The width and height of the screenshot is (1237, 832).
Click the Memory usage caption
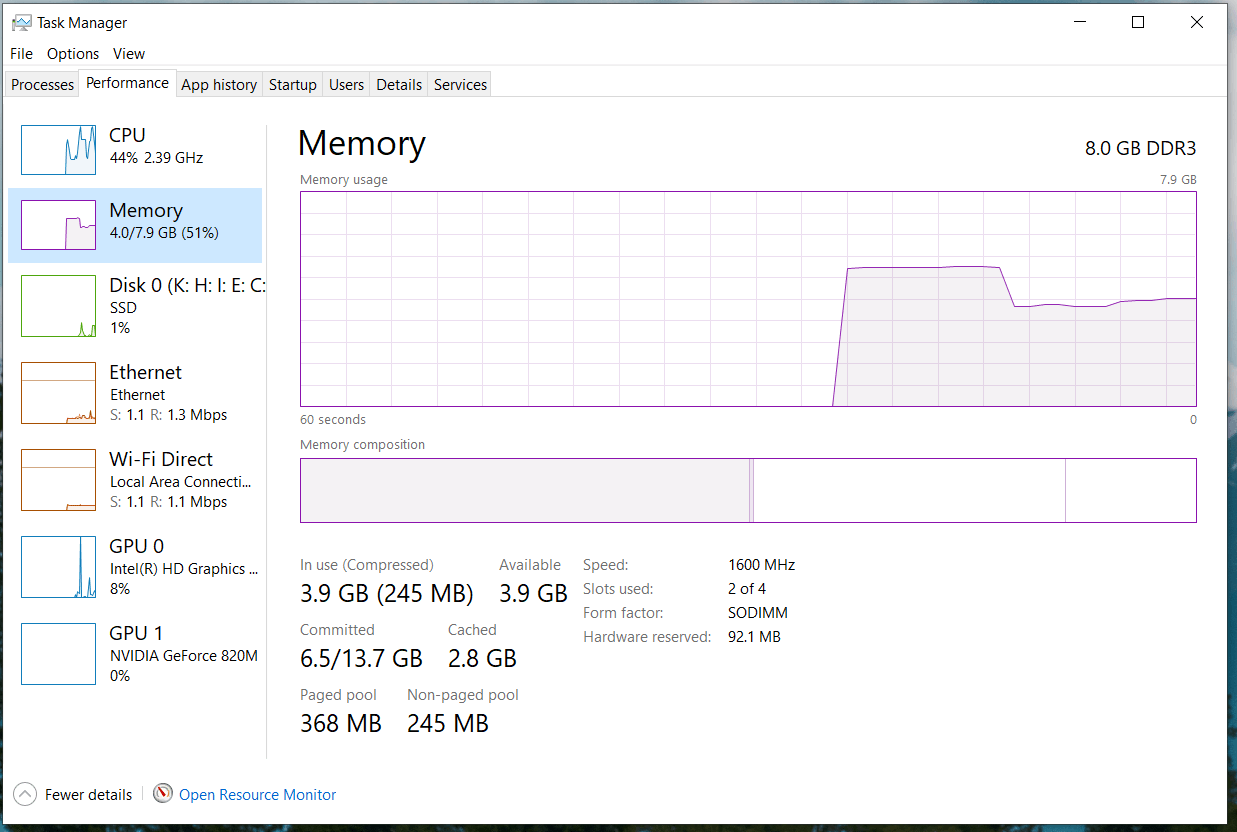[x=344, y=180]
